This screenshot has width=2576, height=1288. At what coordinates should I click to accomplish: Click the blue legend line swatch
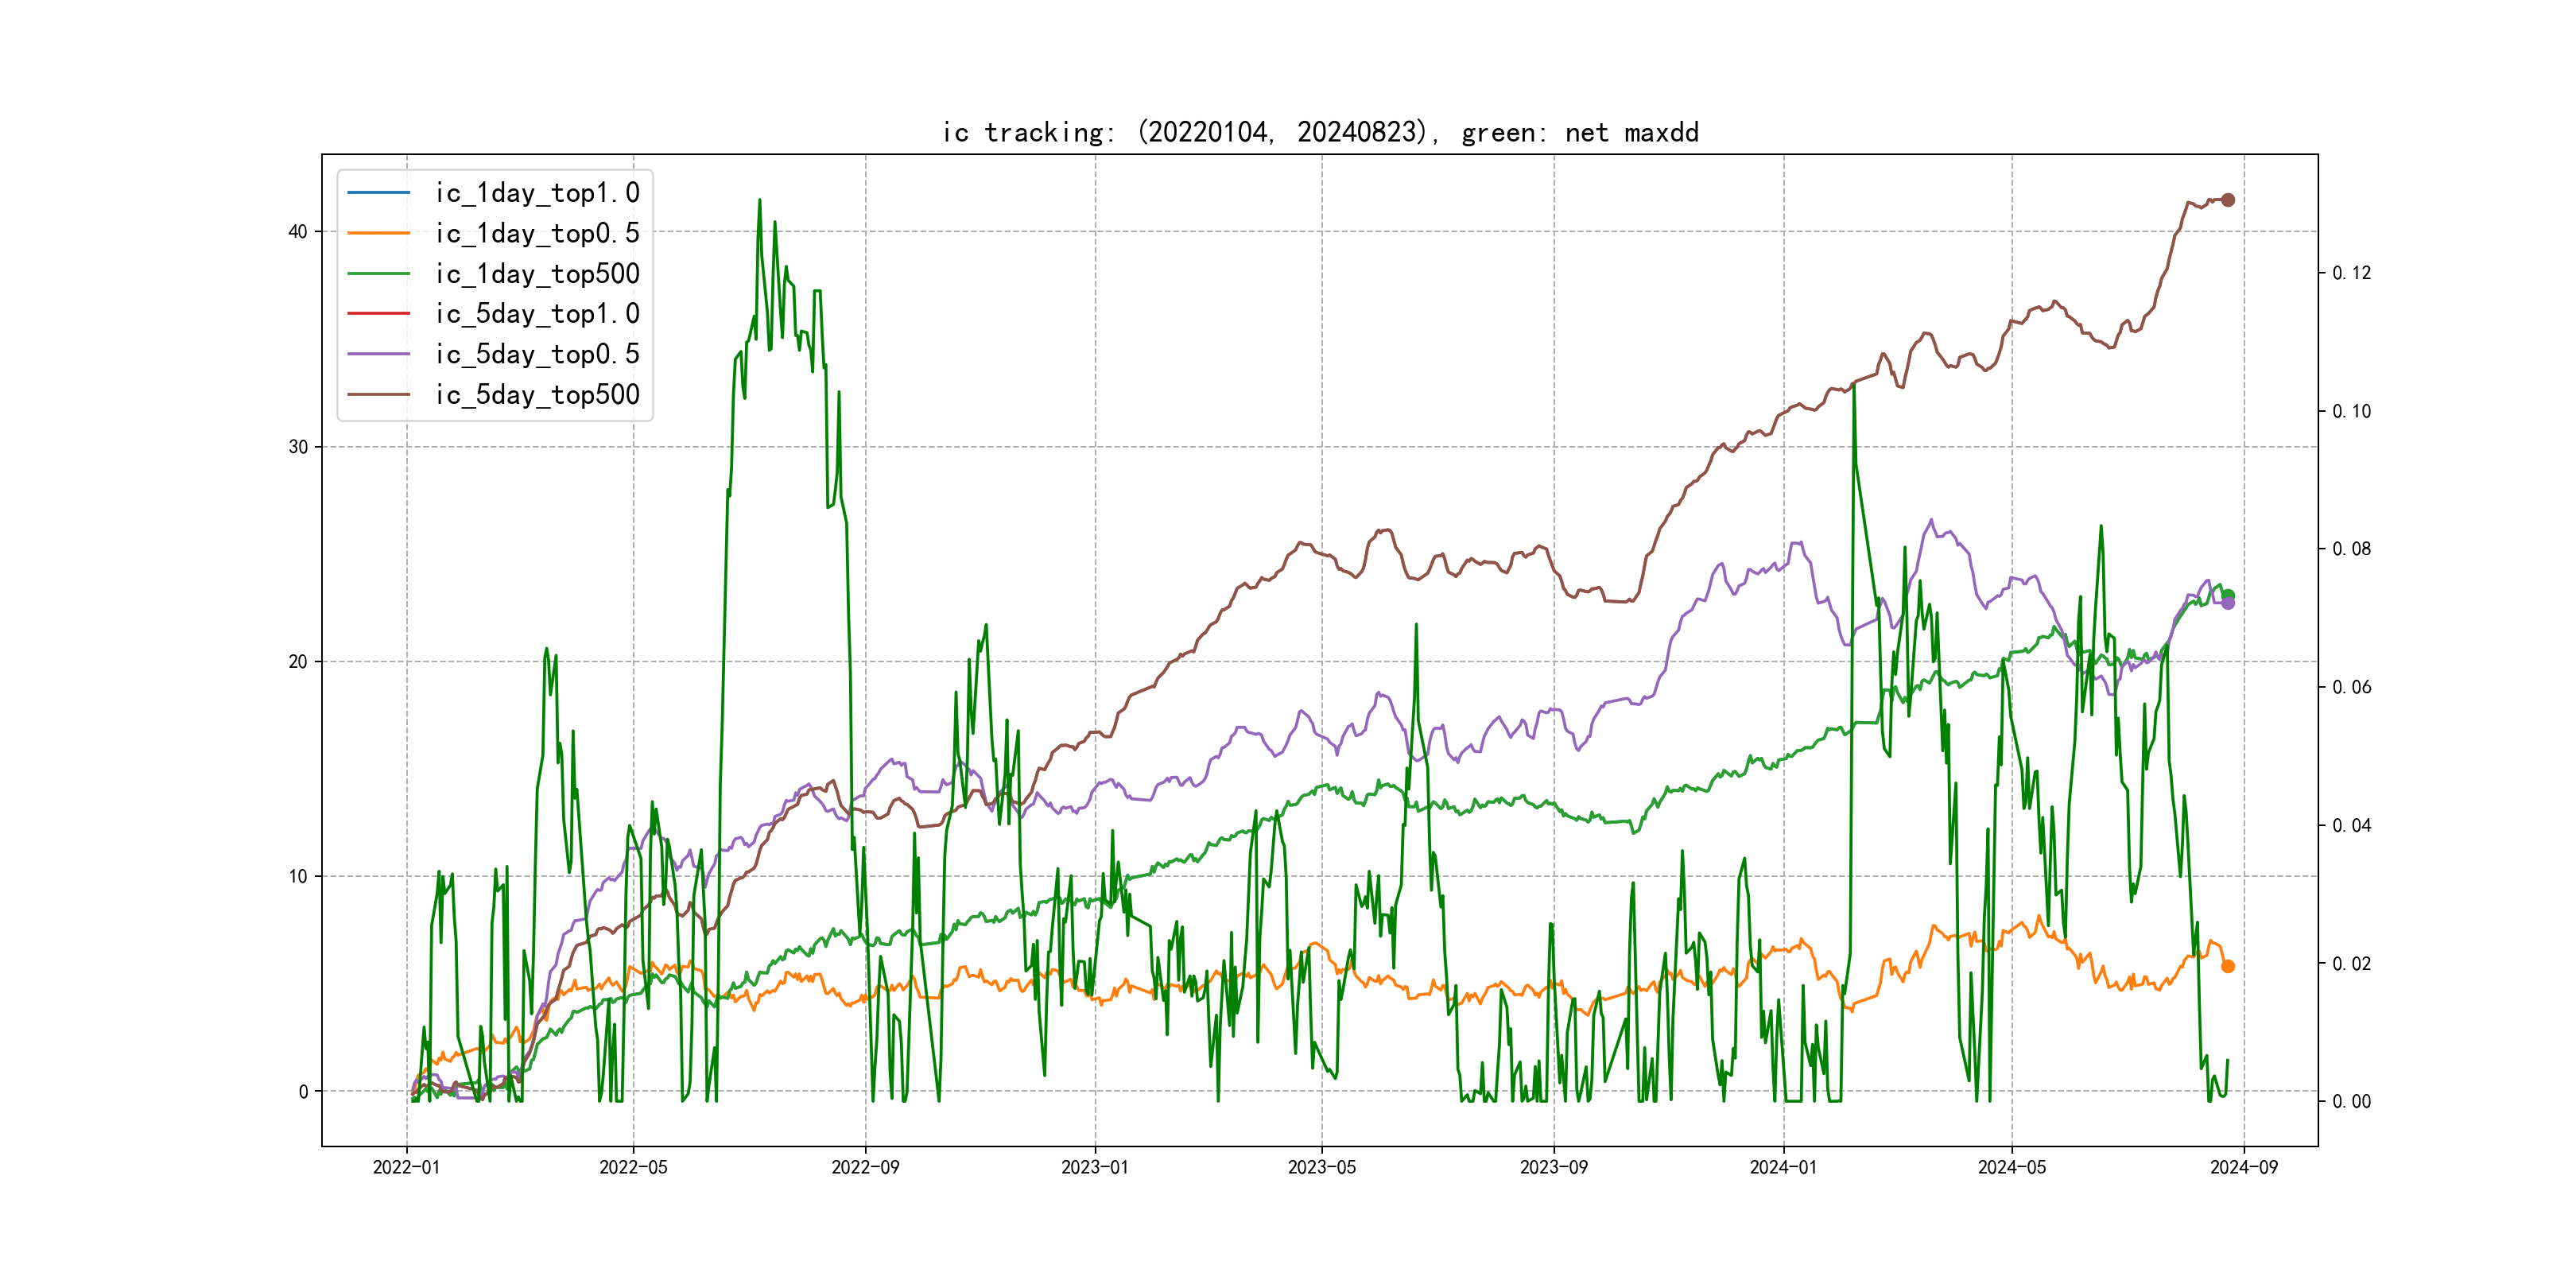(x=378, y=192)
